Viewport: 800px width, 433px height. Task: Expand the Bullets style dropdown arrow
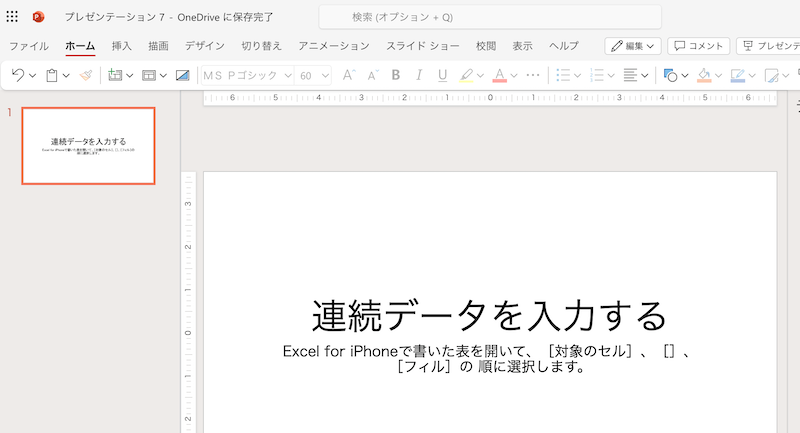(x=578, y=75)
